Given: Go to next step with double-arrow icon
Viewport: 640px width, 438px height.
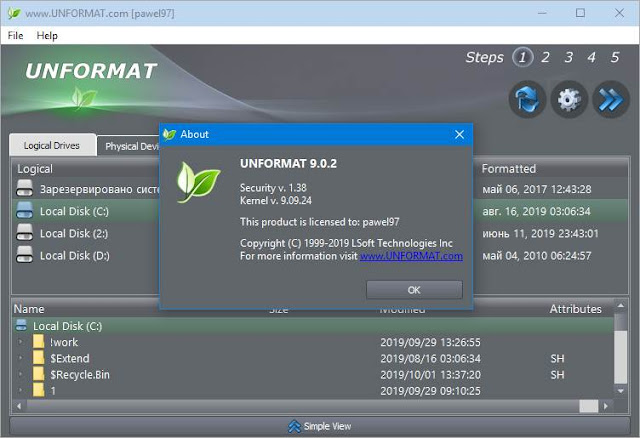Looking at the screenshot, I should pyautogui.click(x=611, y=99).
